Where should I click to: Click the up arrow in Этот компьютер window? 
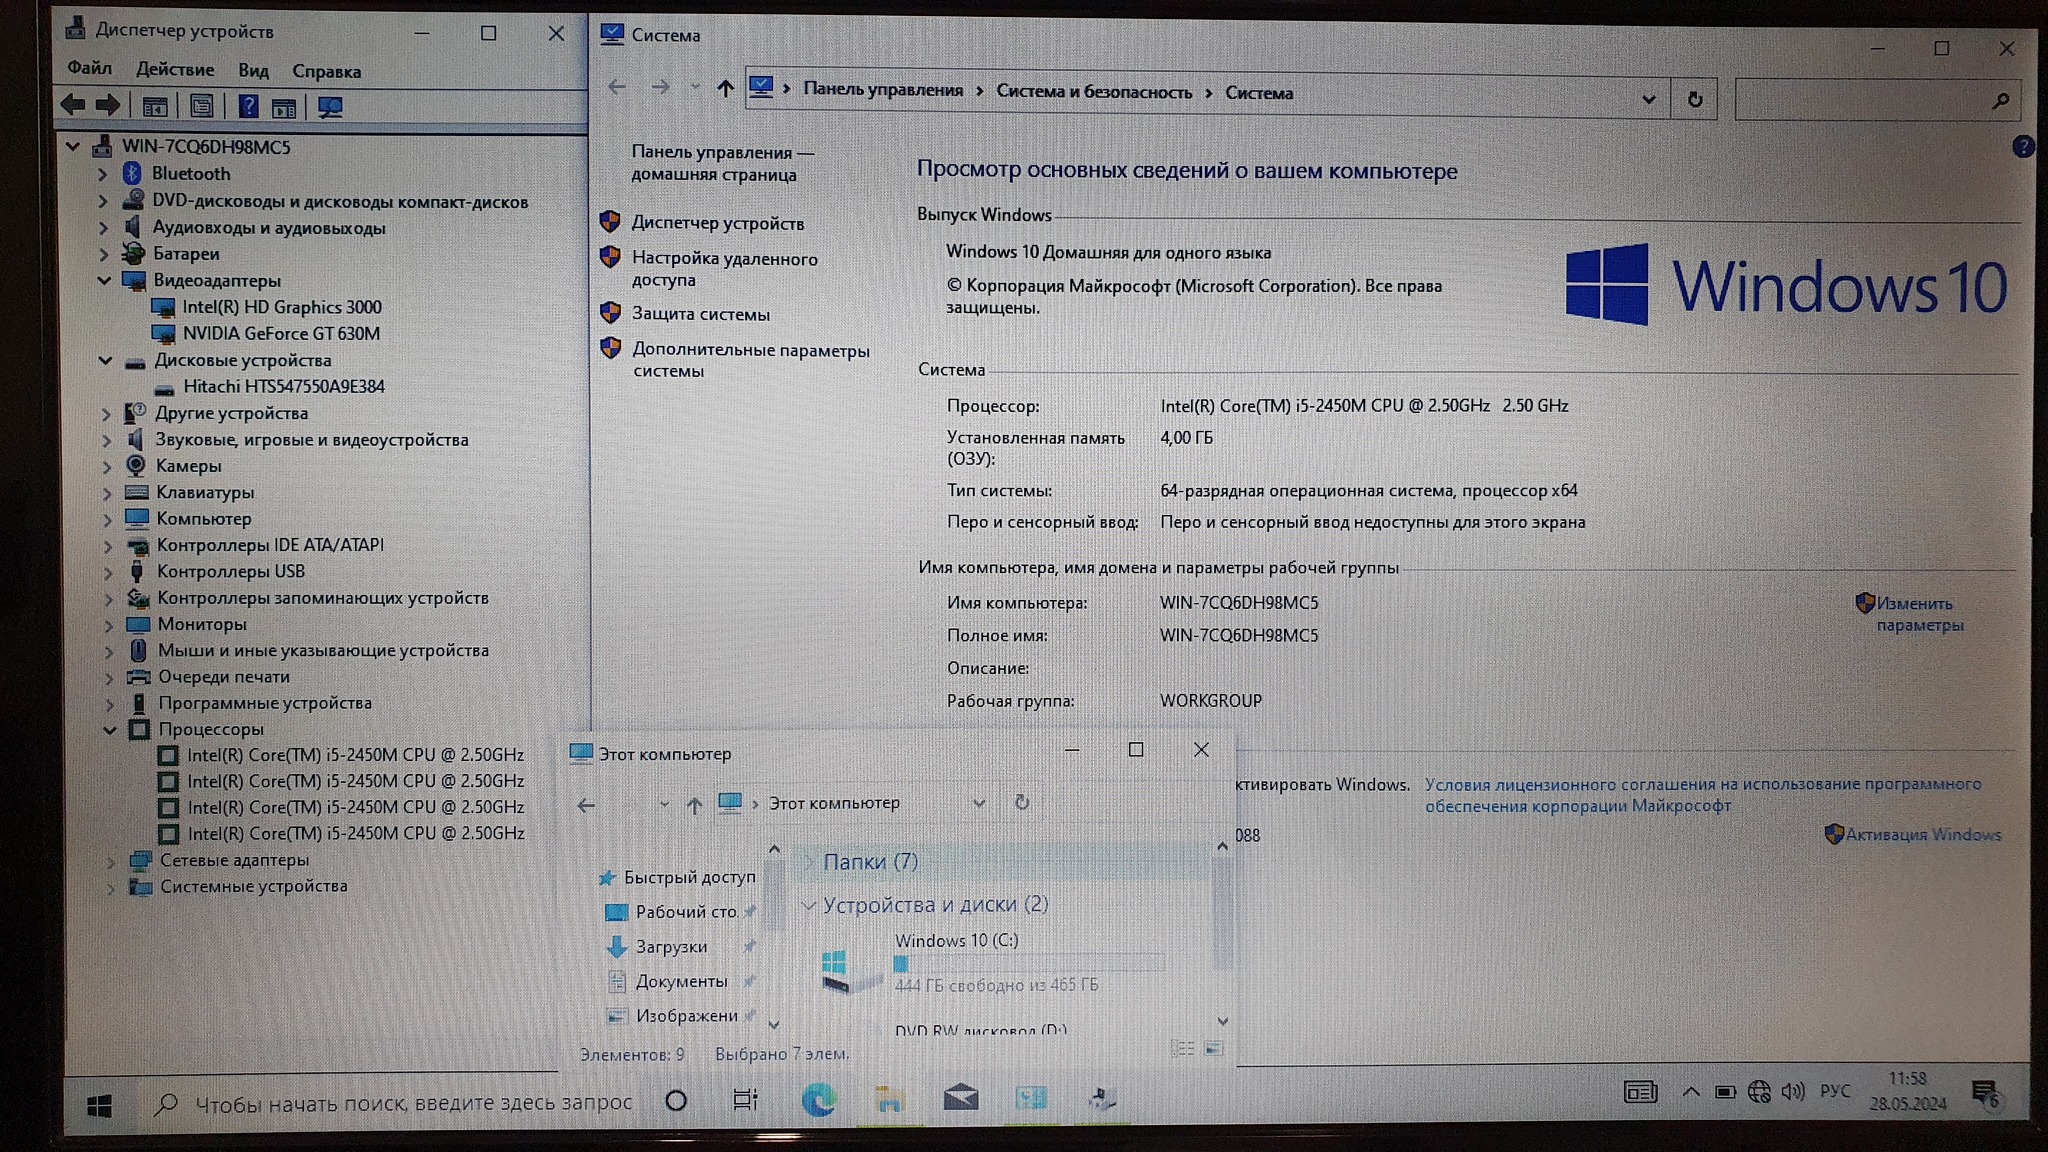tap(694, 804)
